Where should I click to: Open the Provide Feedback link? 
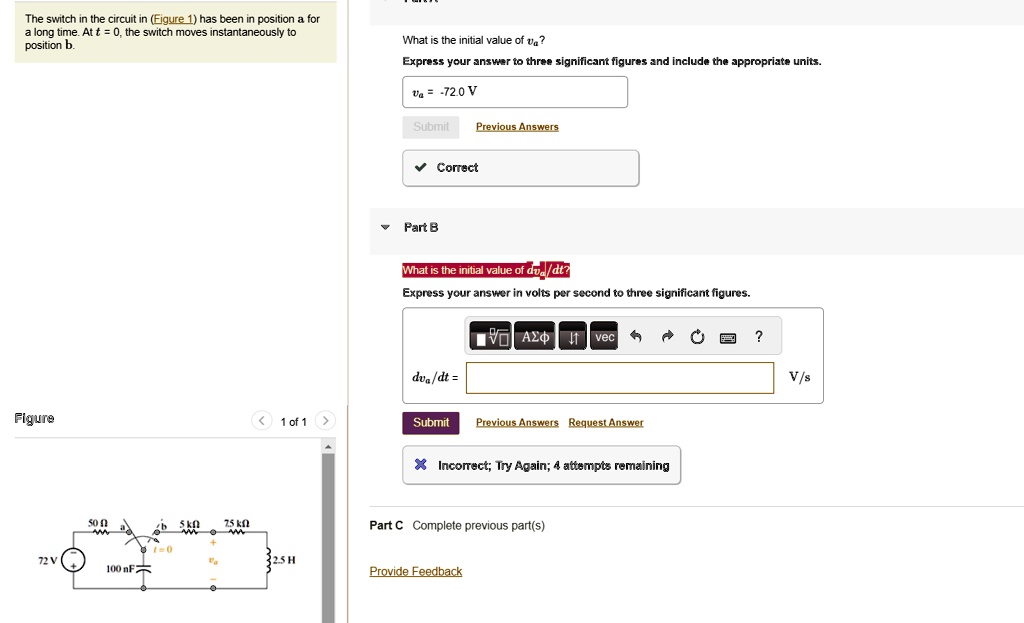tap(416, 571)
